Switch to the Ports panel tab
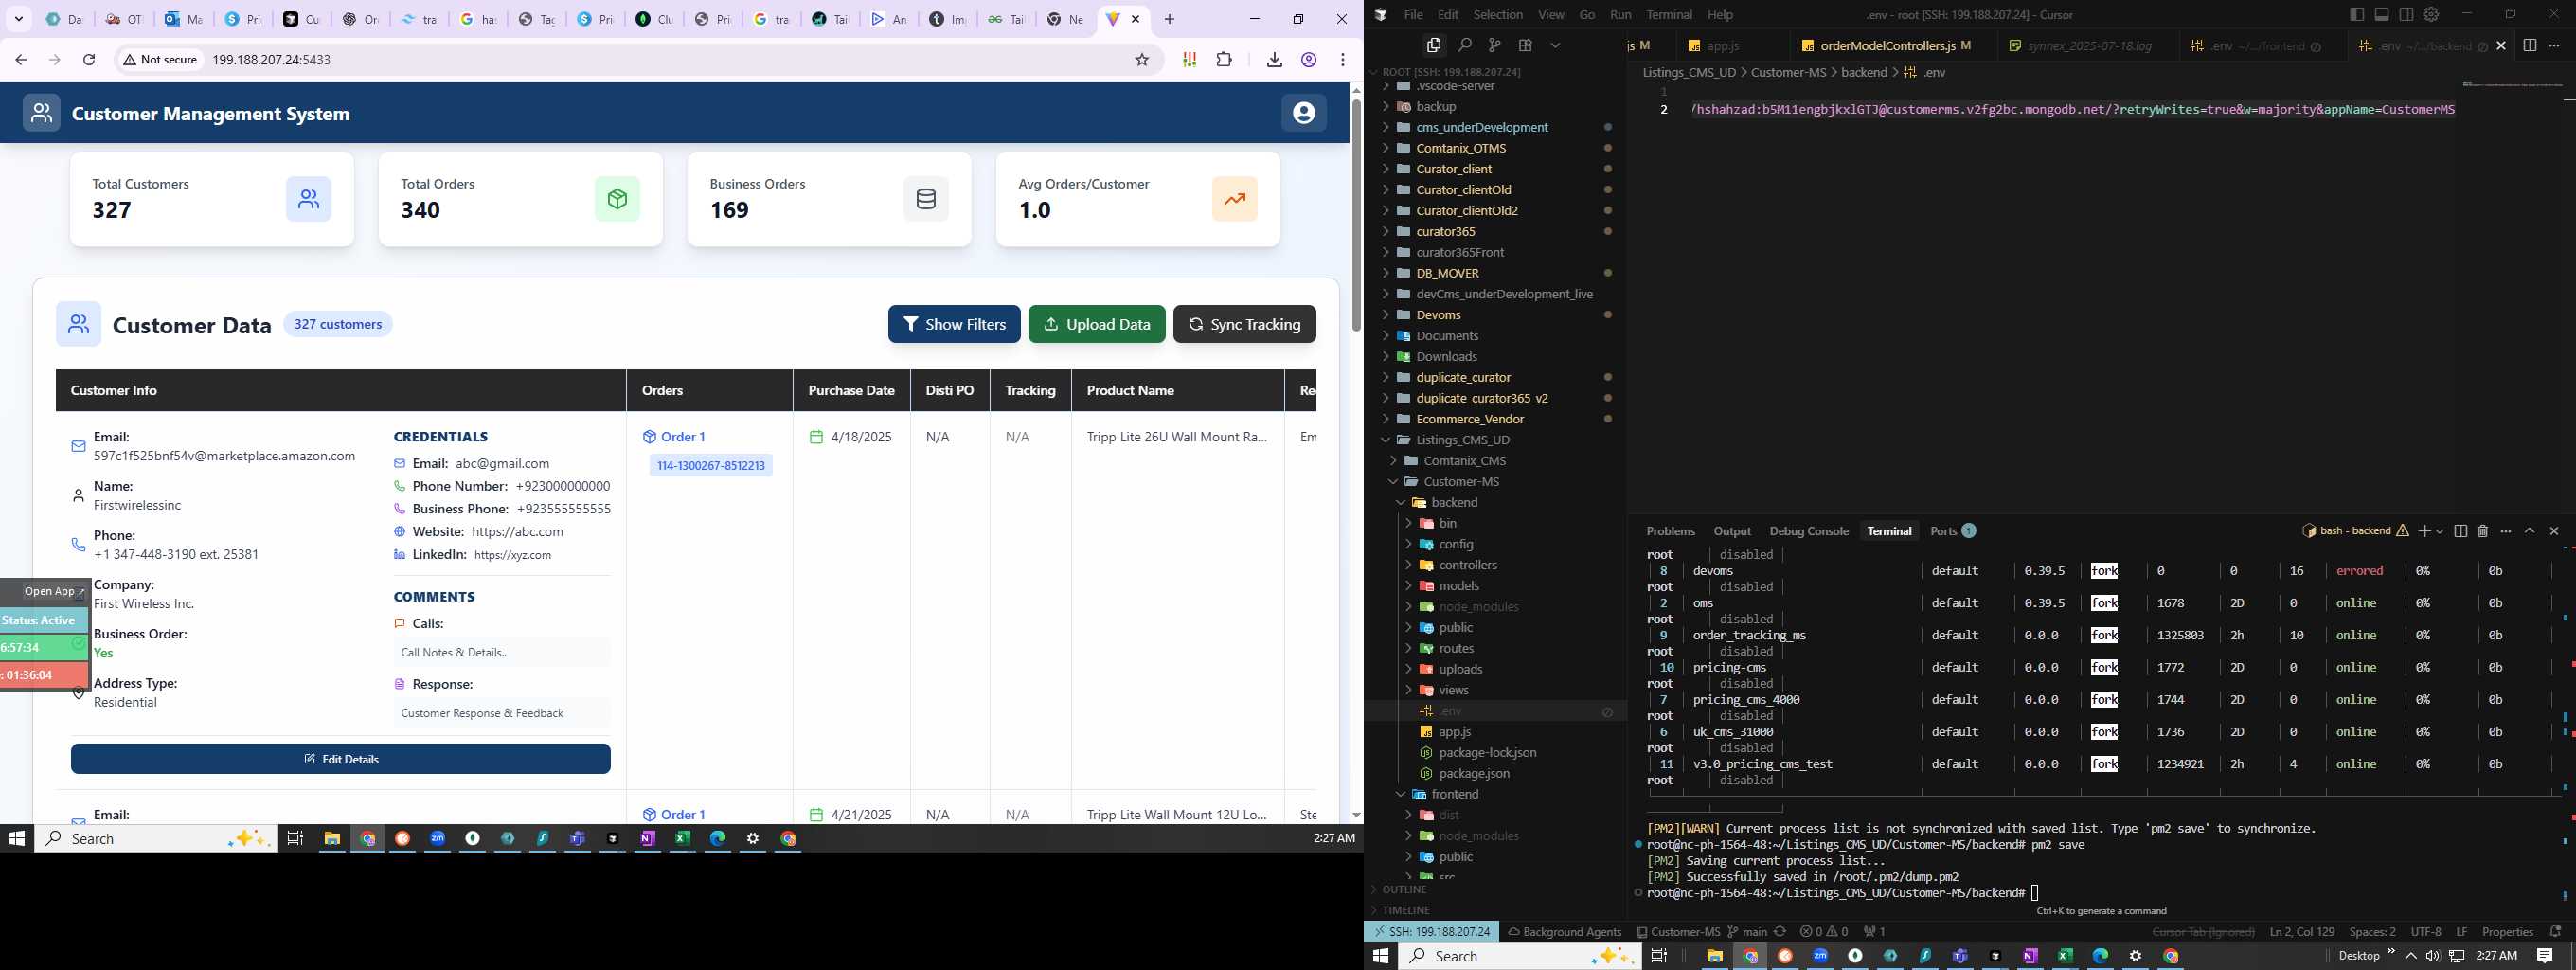The image size is (2576, 970). coord(1952,531)
